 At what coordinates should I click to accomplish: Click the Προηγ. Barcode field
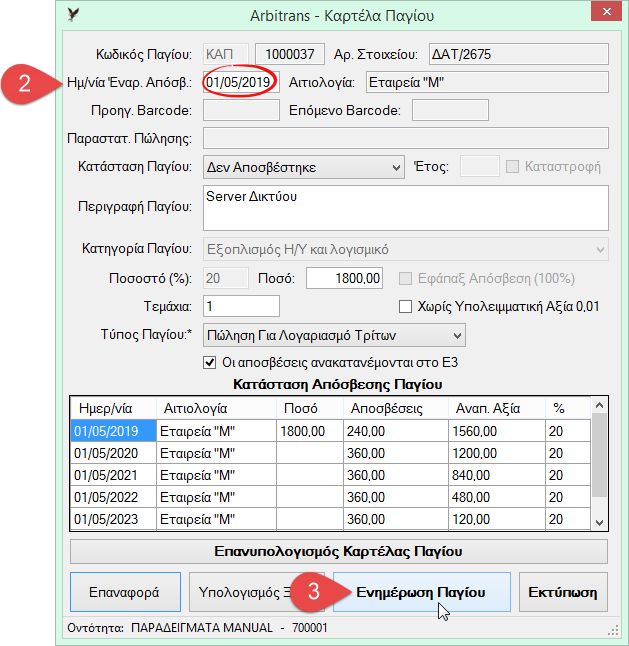click(x=241, y=110)
